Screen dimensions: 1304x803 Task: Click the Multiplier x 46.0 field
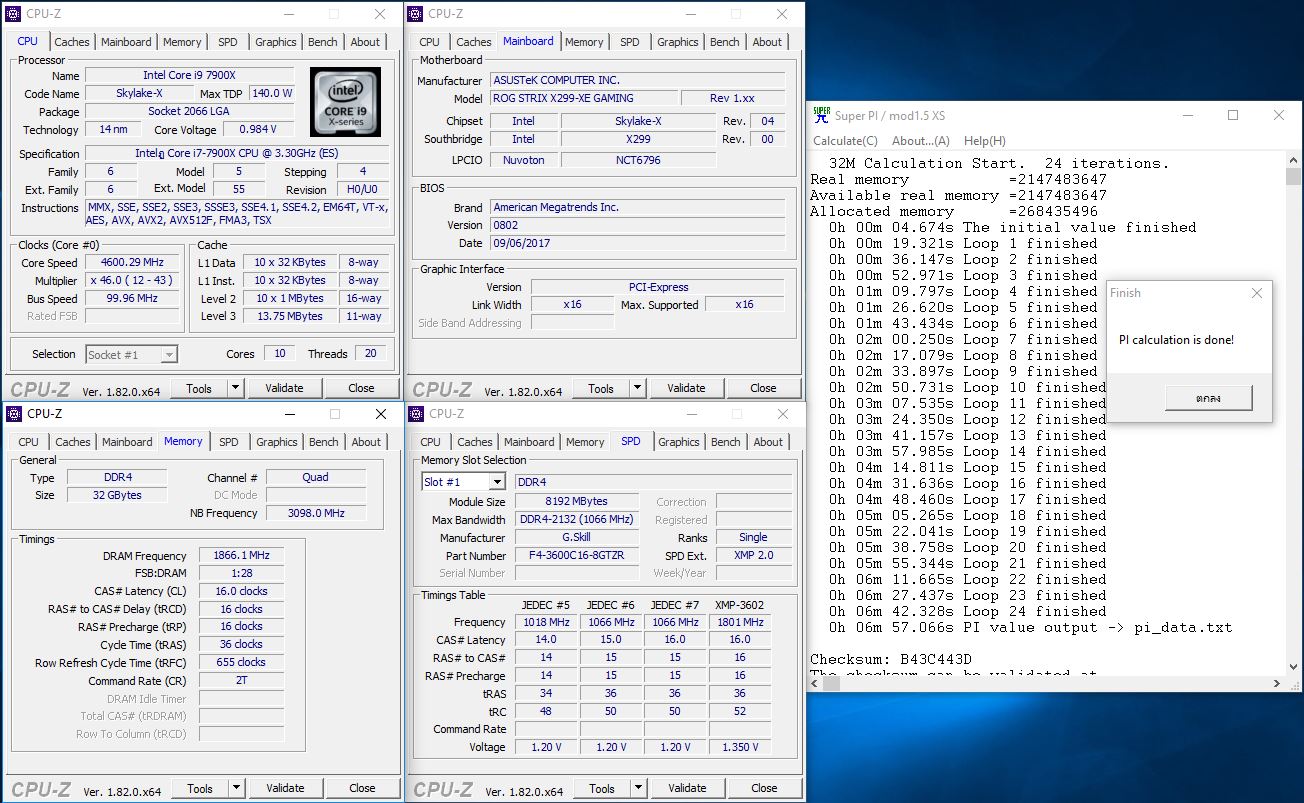133,281
